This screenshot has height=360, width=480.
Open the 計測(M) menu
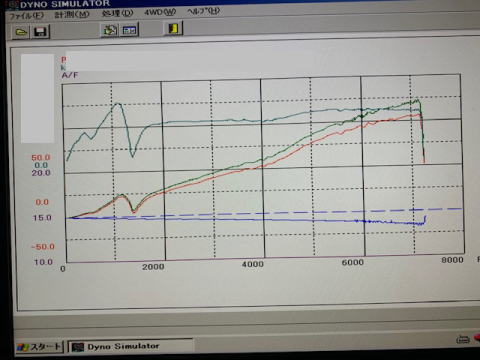point(72,14)
